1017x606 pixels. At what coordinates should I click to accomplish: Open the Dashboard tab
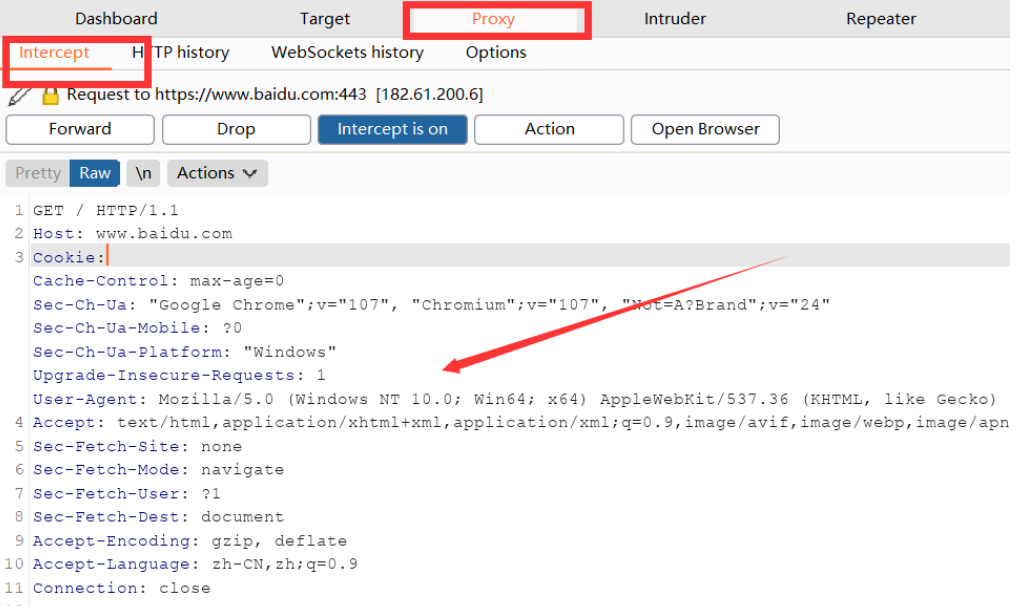116,19
